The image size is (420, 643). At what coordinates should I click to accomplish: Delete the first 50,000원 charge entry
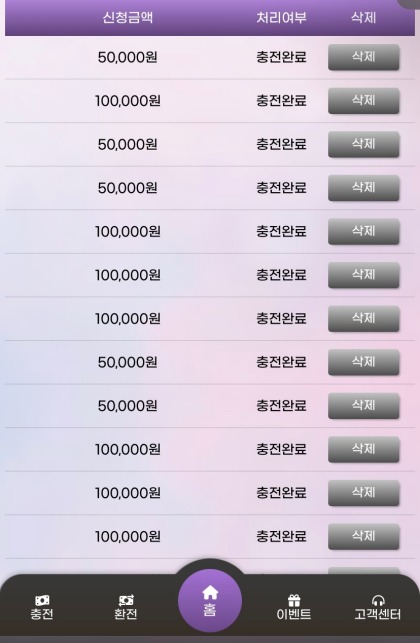point(363,57)
